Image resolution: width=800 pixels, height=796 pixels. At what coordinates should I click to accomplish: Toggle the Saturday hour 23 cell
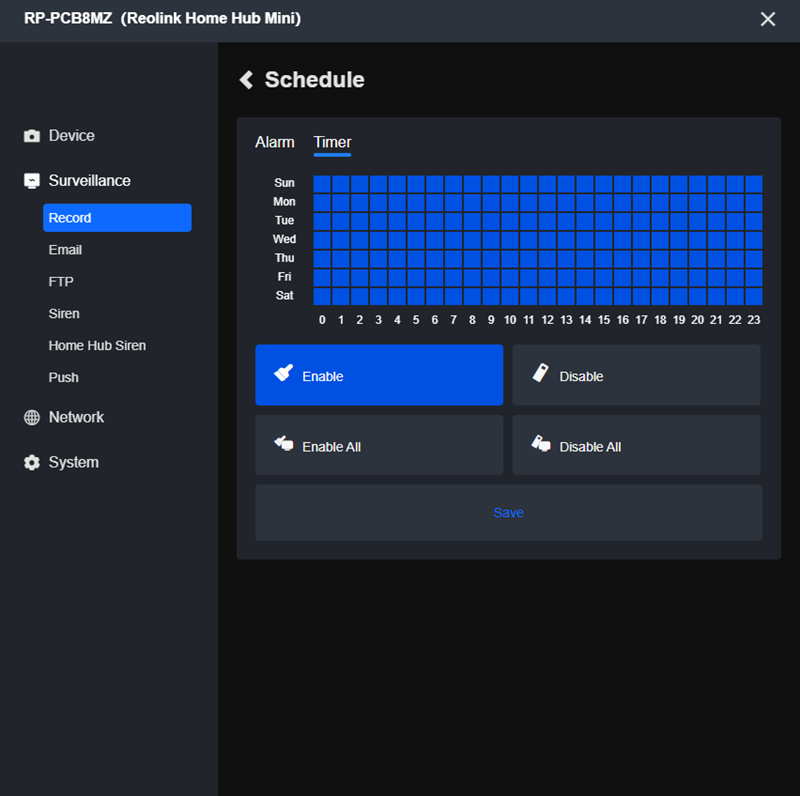[754, 296]
